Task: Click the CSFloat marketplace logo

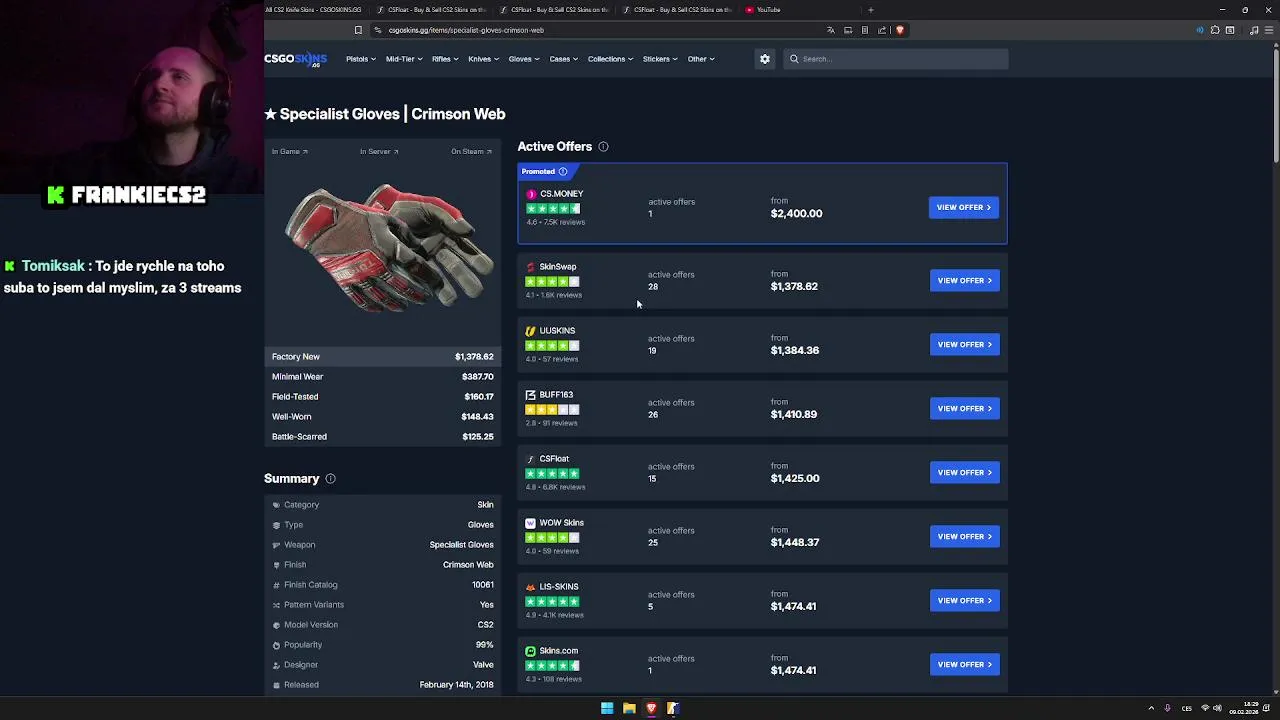Action: click(x=530, y=459)
